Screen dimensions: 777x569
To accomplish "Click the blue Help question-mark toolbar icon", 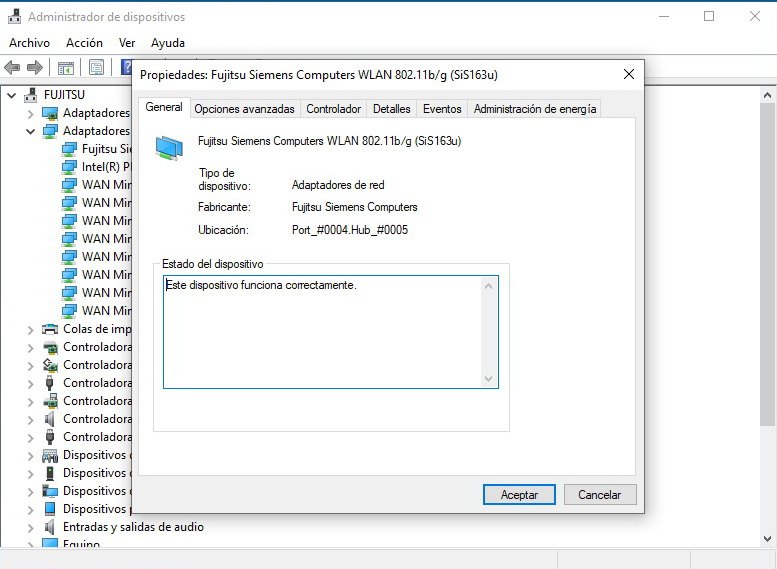I will coord(126,67).
